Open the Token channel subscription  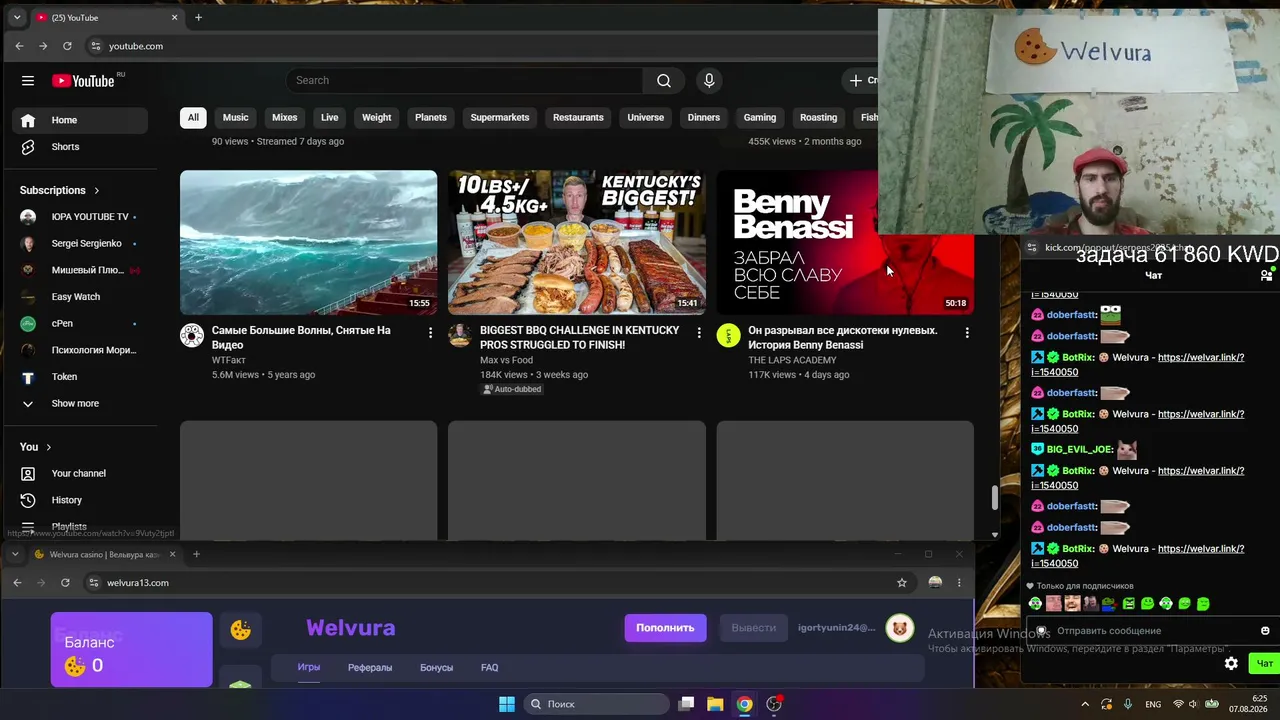pos(80,377)
